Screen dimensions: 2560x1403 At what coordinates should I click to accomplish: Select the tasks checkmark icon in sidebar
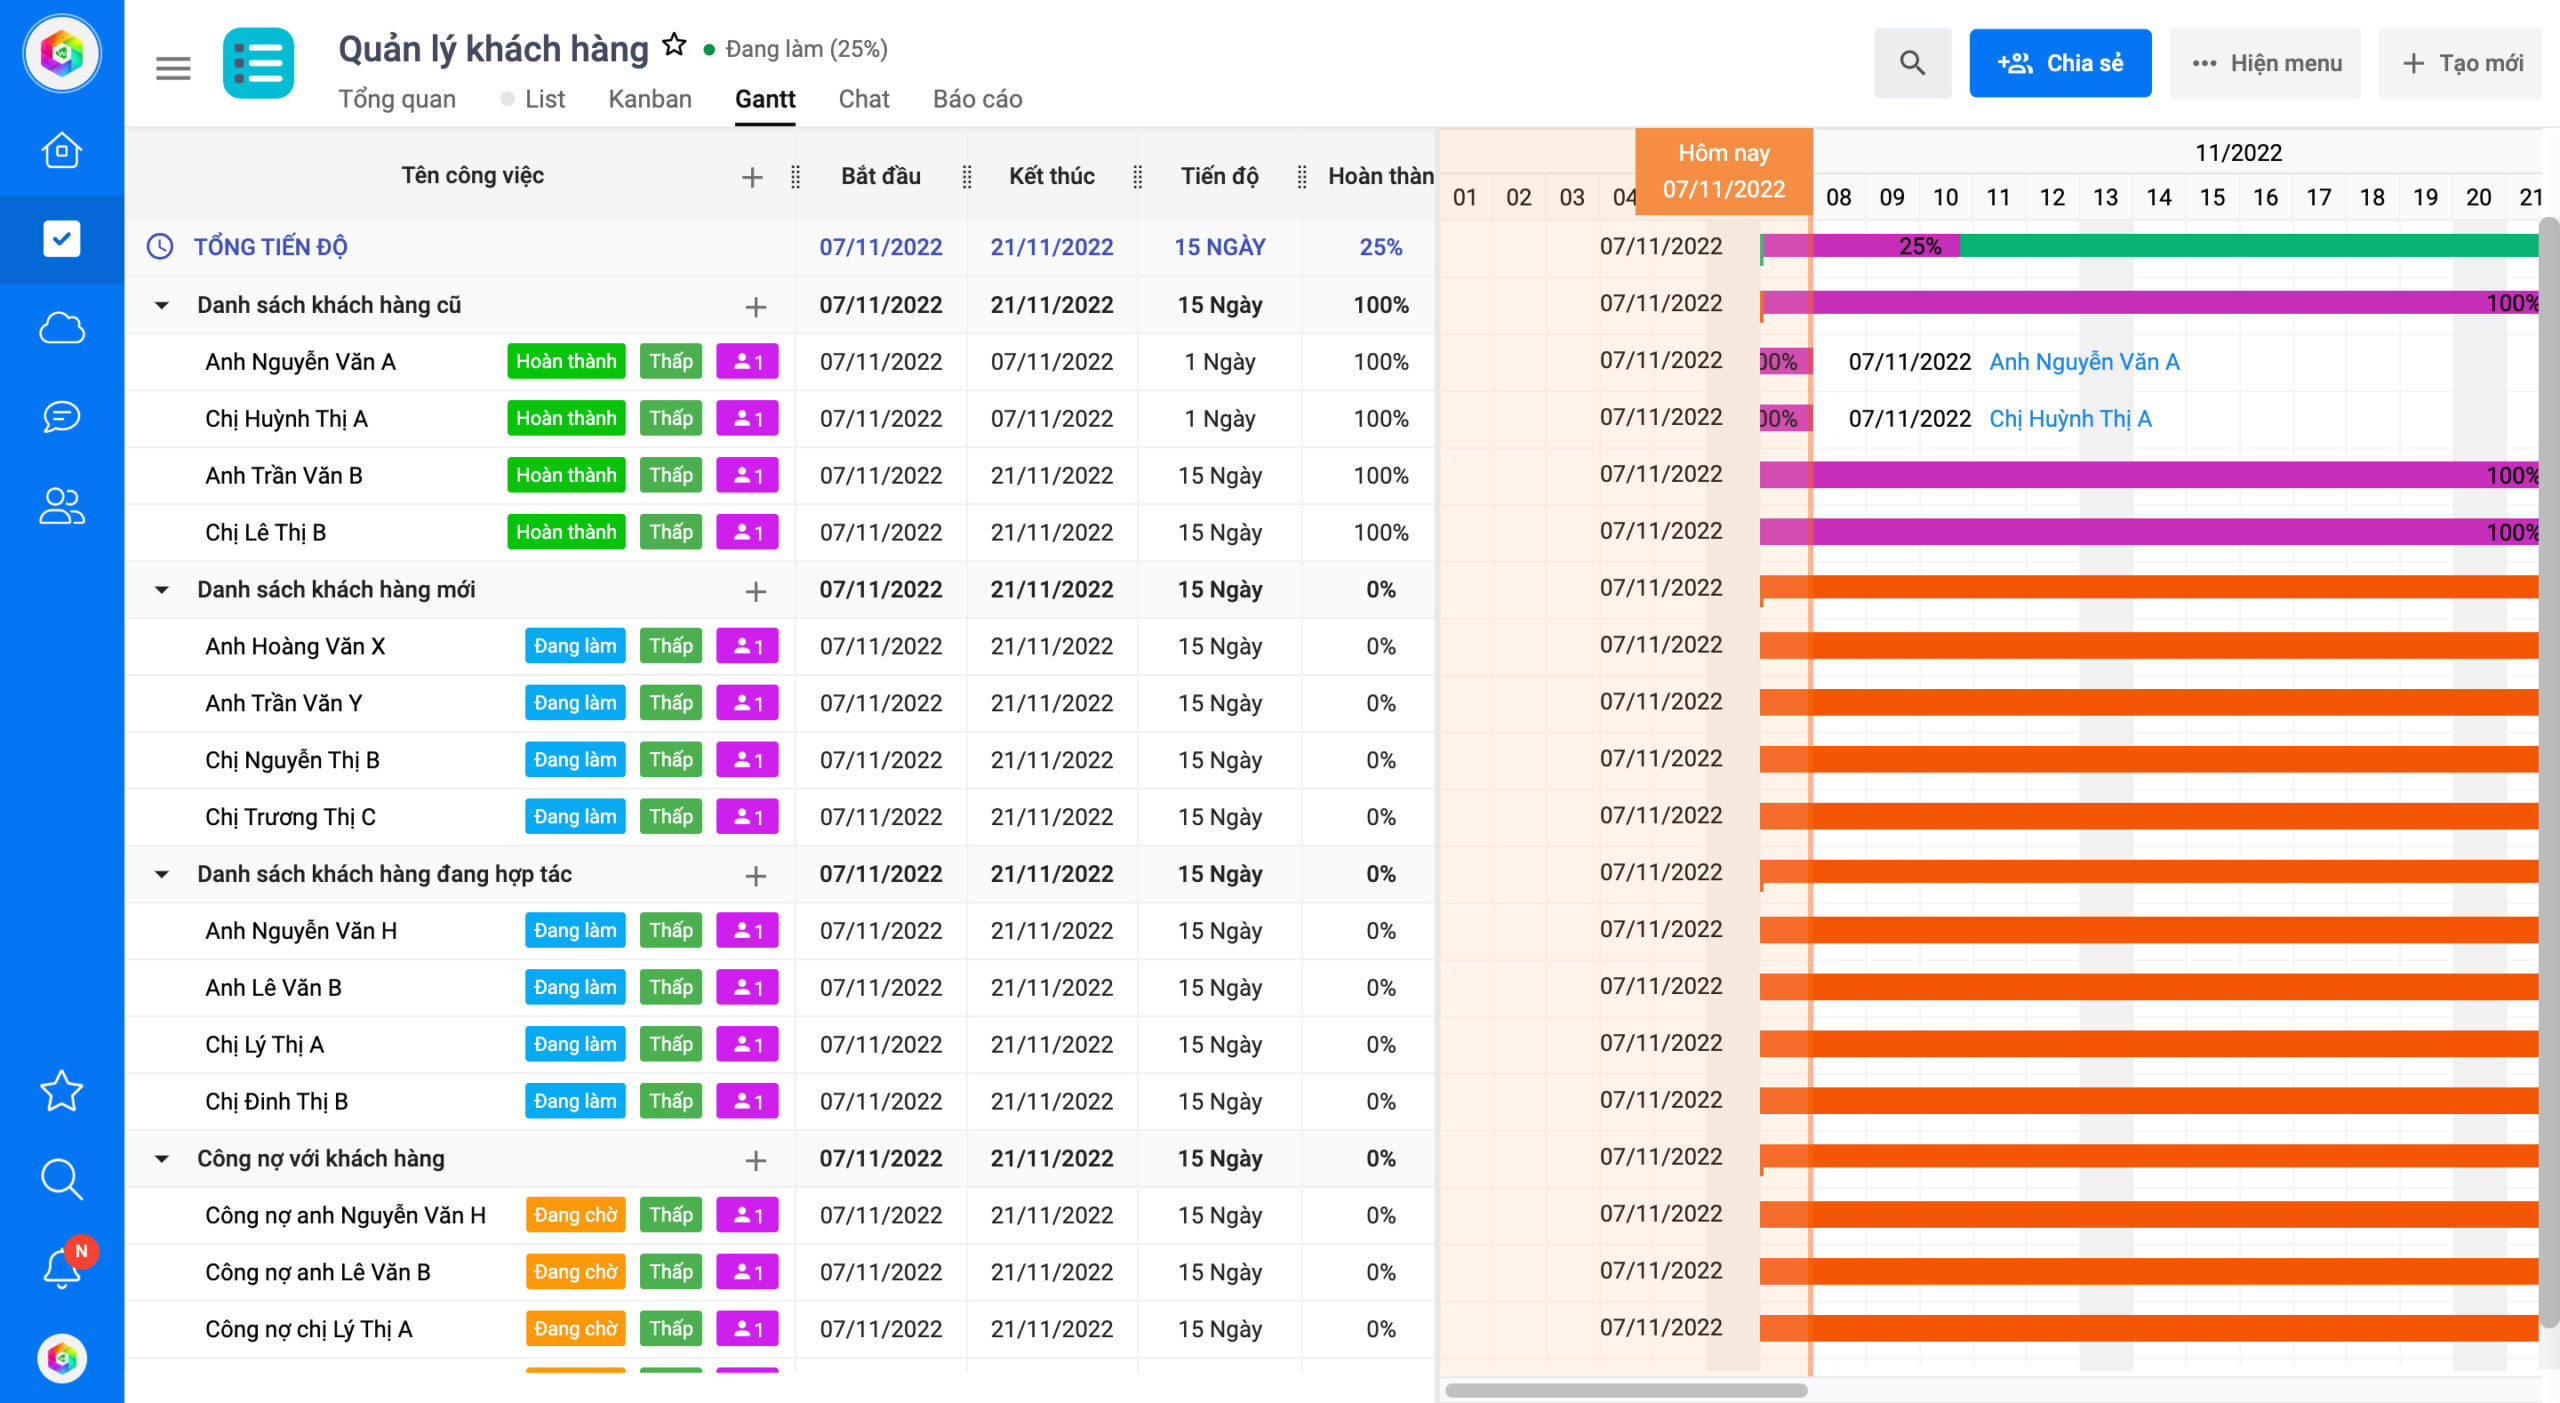tap(61, 239)
